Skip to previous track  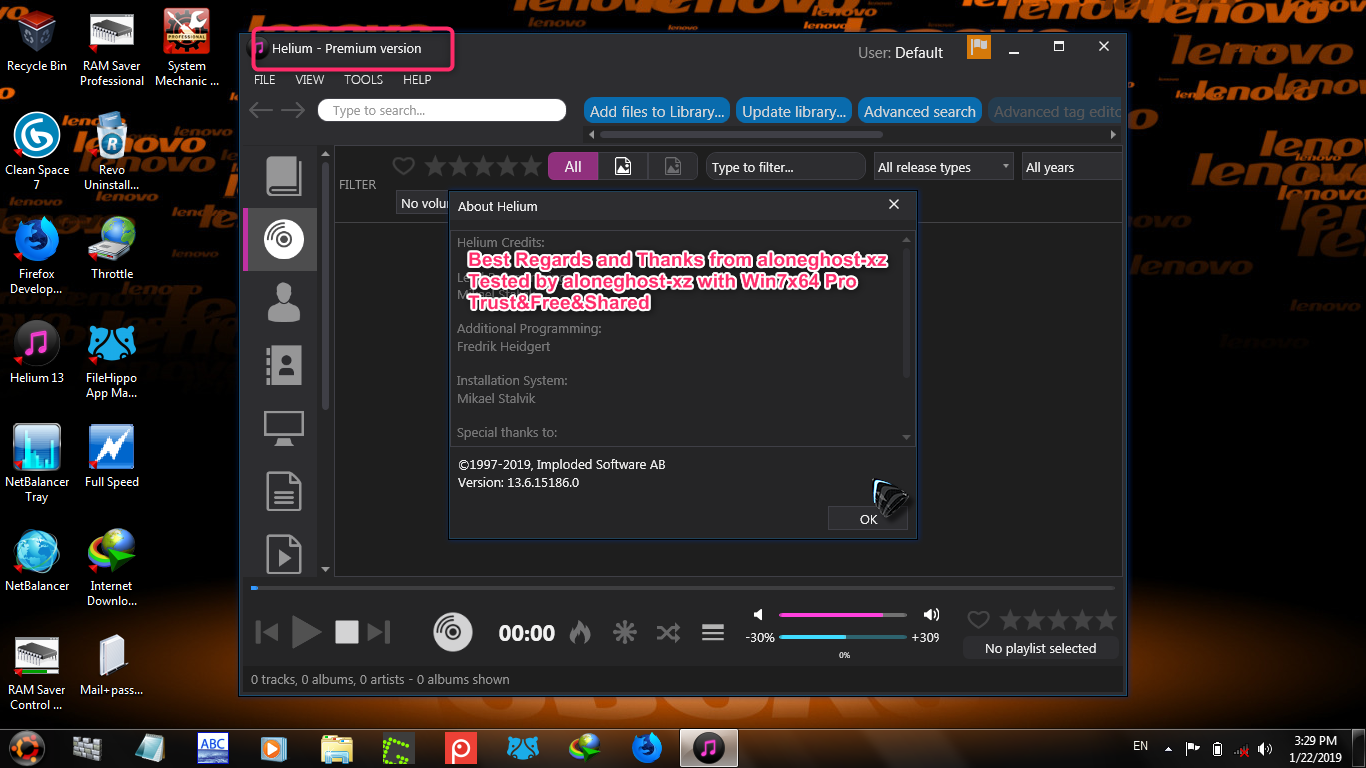pos(267,632)
